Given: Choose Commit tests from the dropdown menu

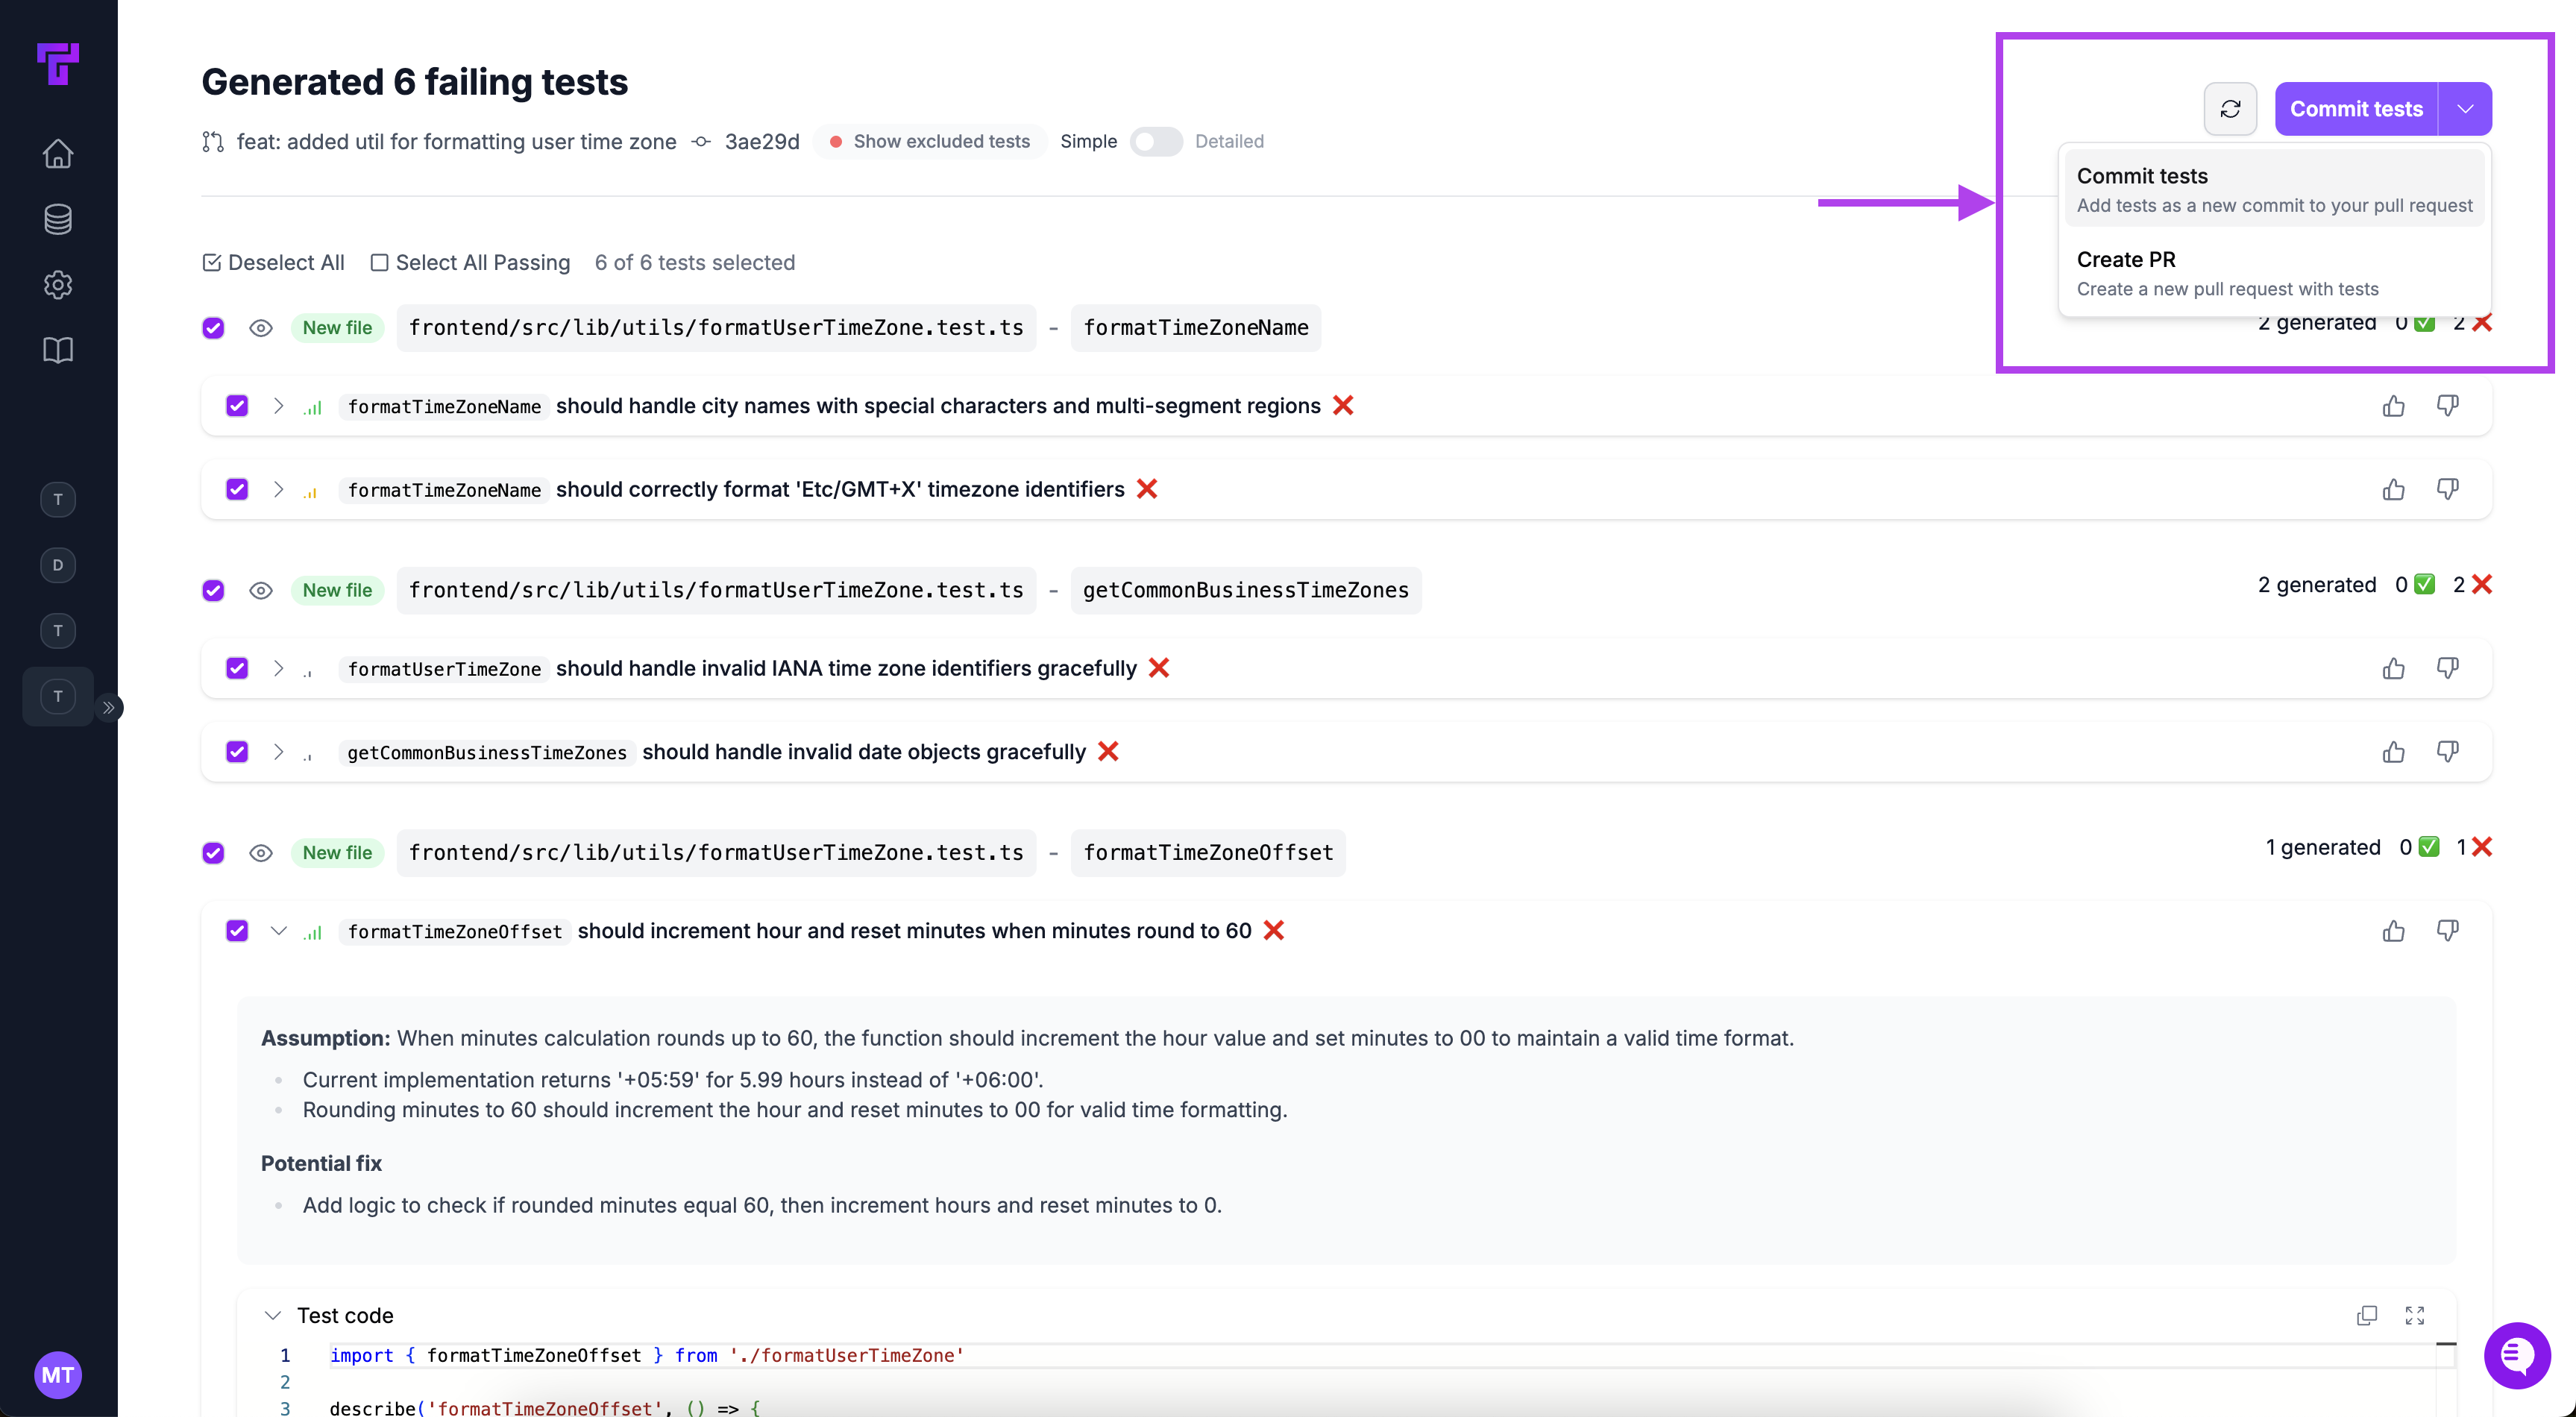Looking at the screenshot, I should click(x=2274, y=189).
